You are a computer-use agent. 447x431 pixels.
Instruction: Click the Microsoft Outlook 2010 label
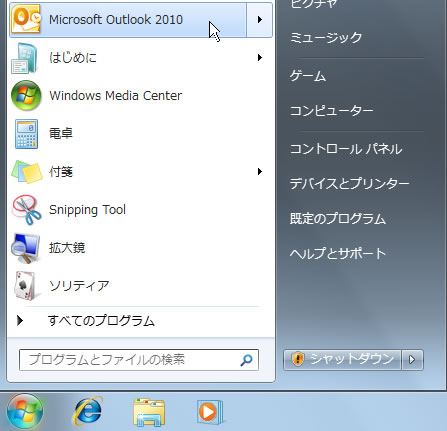[116, 20]
